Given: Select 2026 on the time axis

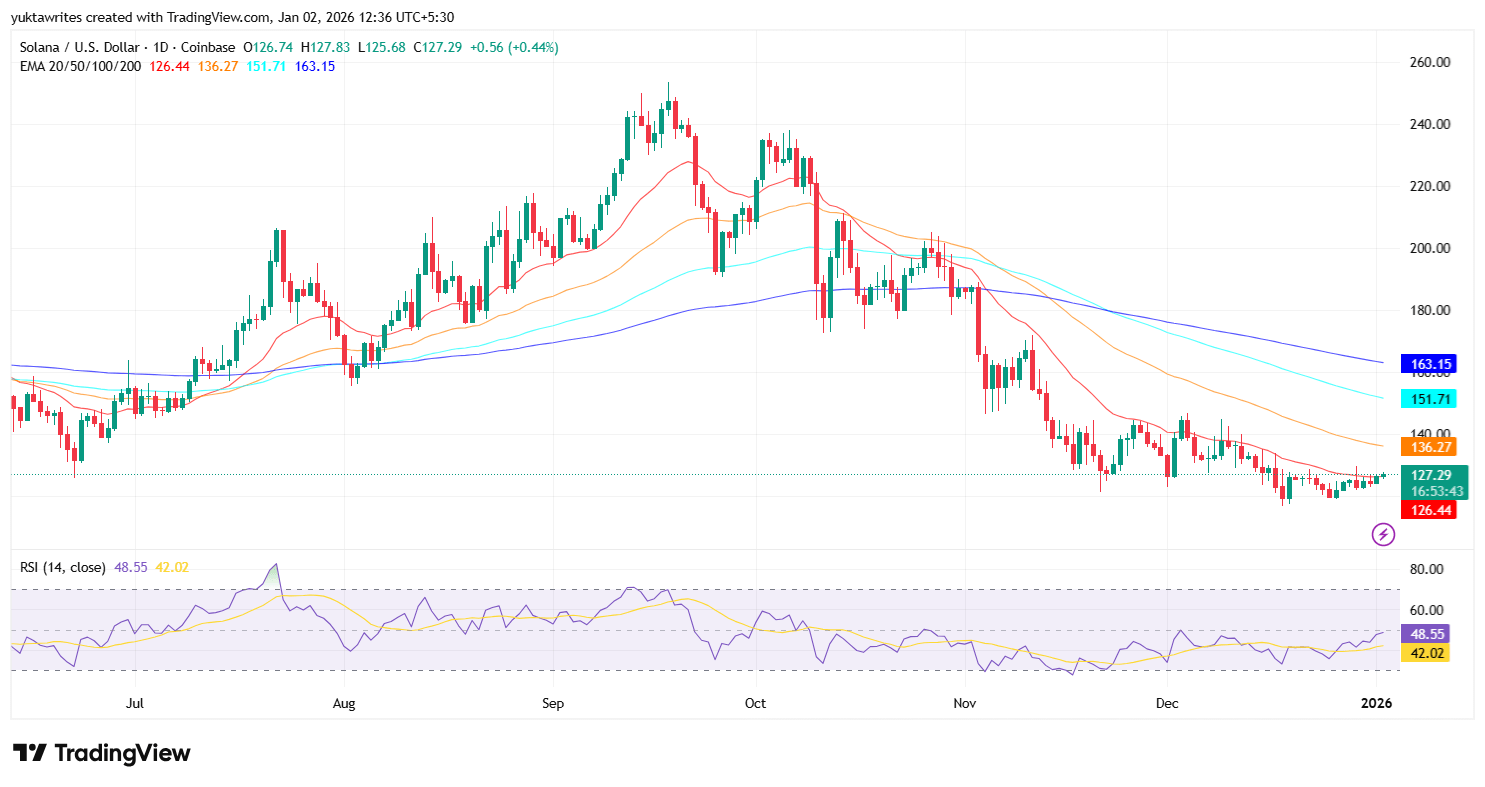Looking at the screenshot, I should click(x=1377, y=703).
